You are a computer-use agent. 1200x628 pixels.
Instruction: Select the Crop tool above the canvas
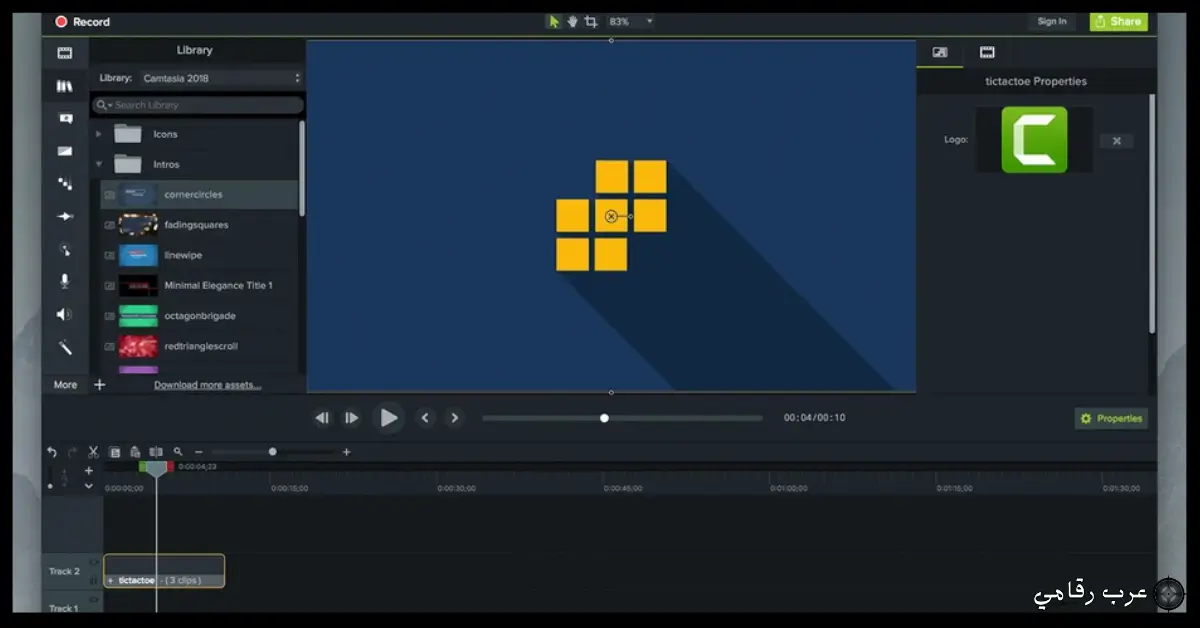591,21
